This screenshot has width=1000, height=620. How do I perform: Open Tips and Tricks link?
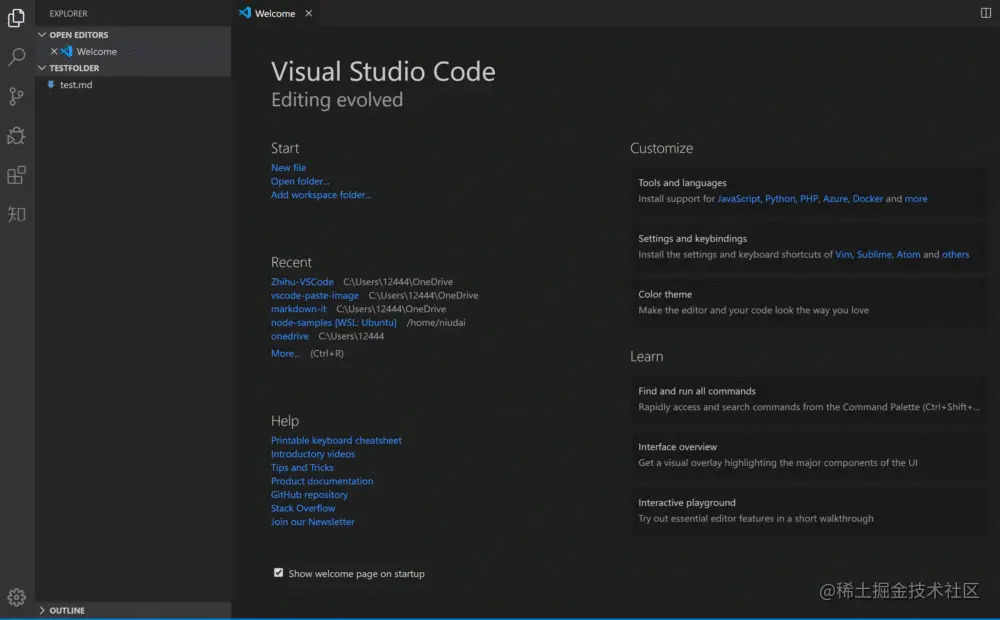[302, 468]
